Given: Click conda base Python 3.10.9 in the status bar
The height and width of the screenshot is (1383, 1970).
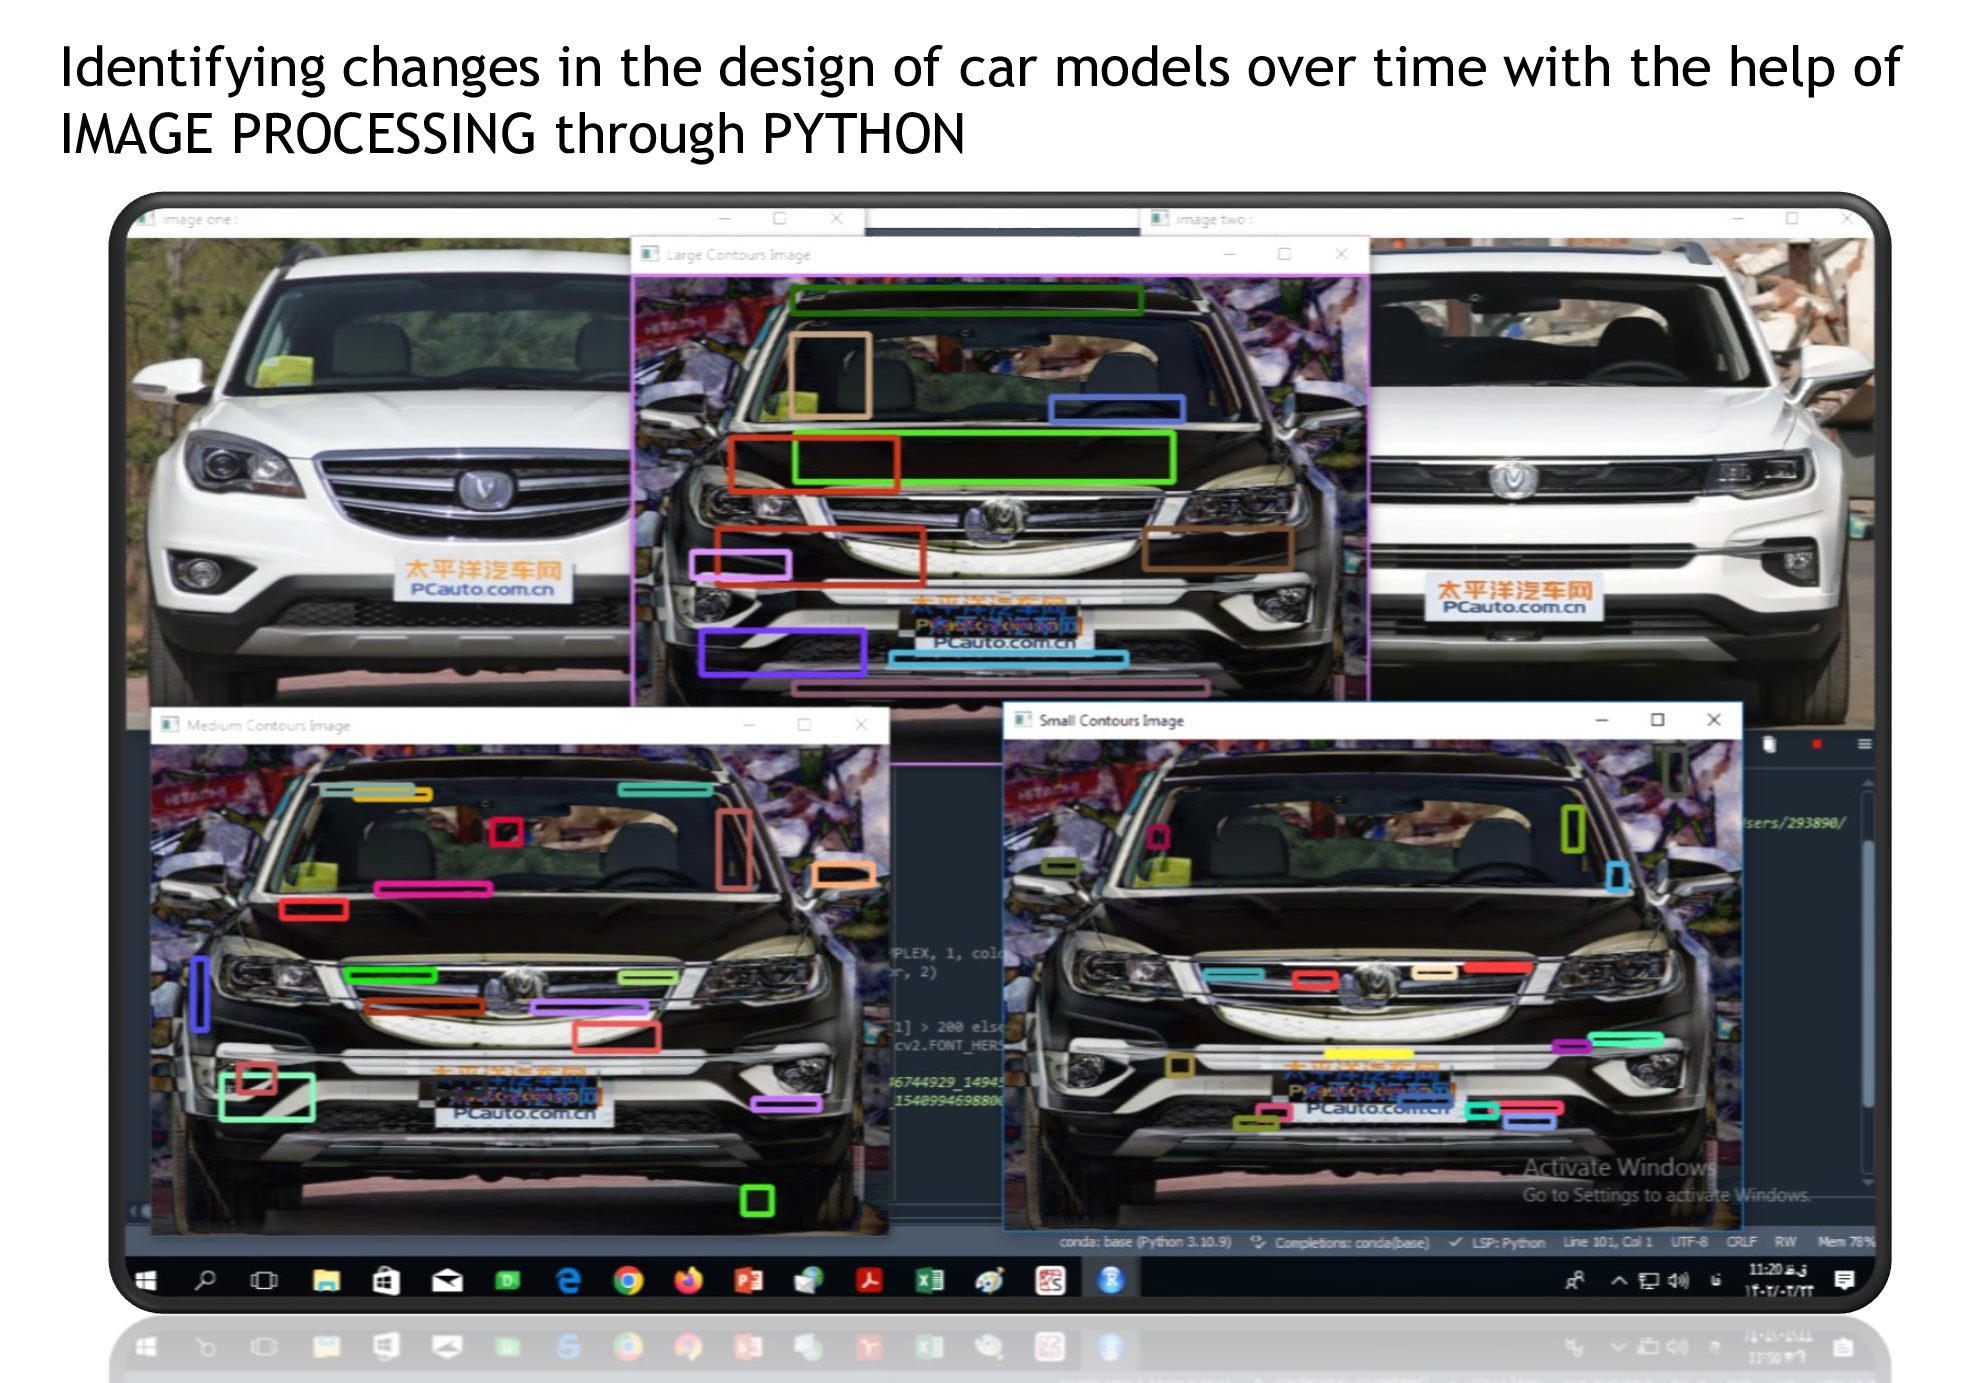Looking at the screenshot, I should click(1145, 1242).
